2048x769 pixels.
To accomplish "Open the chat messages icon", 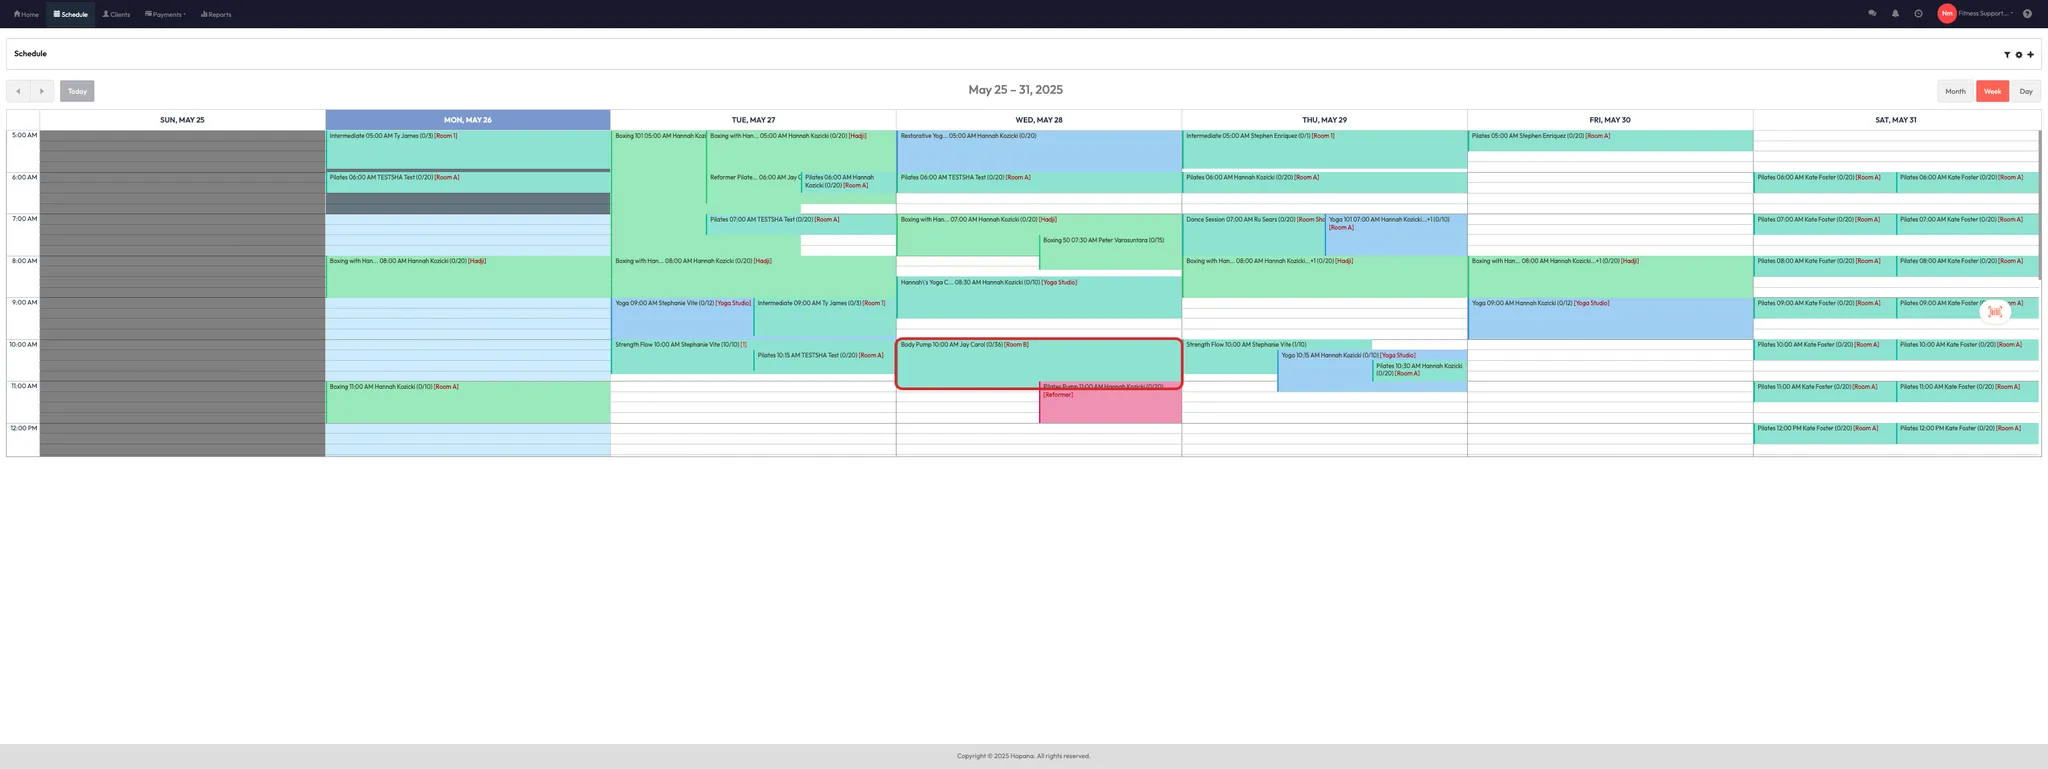I will pyautogui.click(x=1872, y=14).
